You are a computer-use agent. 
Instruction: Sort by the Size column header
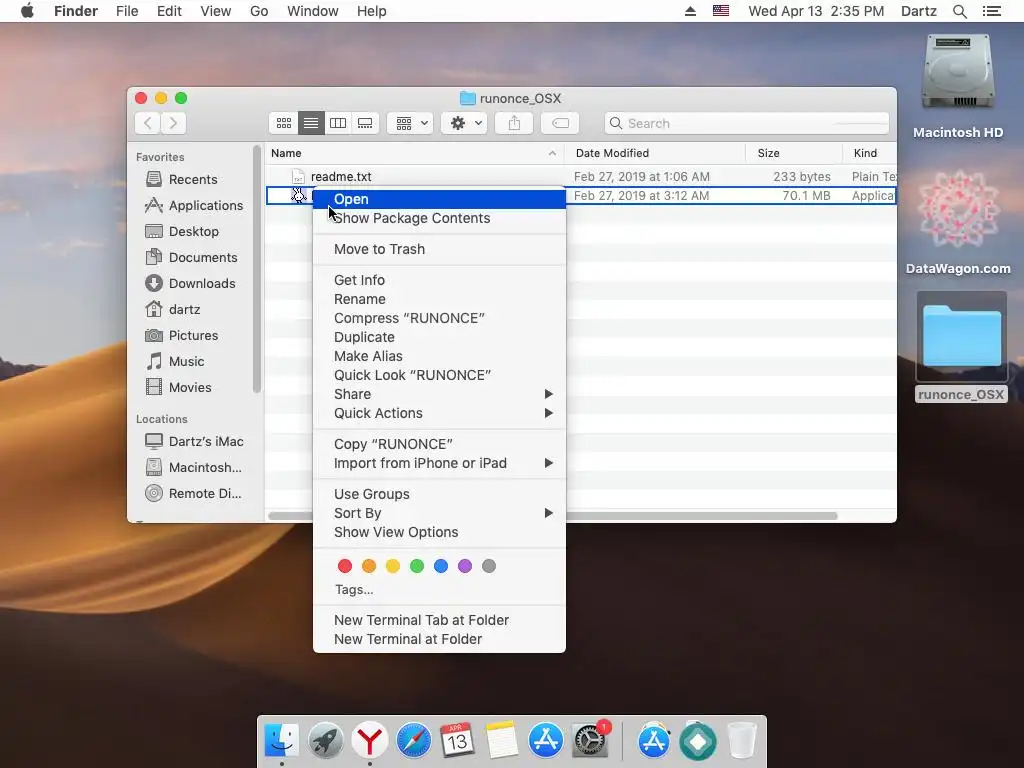(794, 153)
